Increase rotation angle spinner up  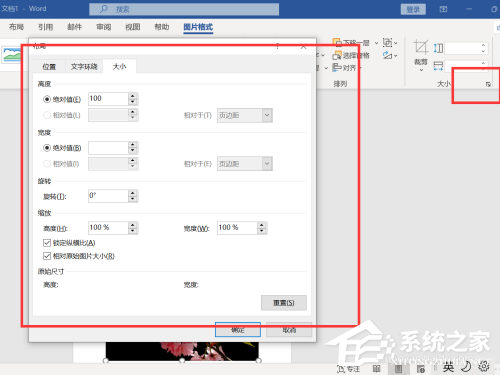click(x=133, y=193)
